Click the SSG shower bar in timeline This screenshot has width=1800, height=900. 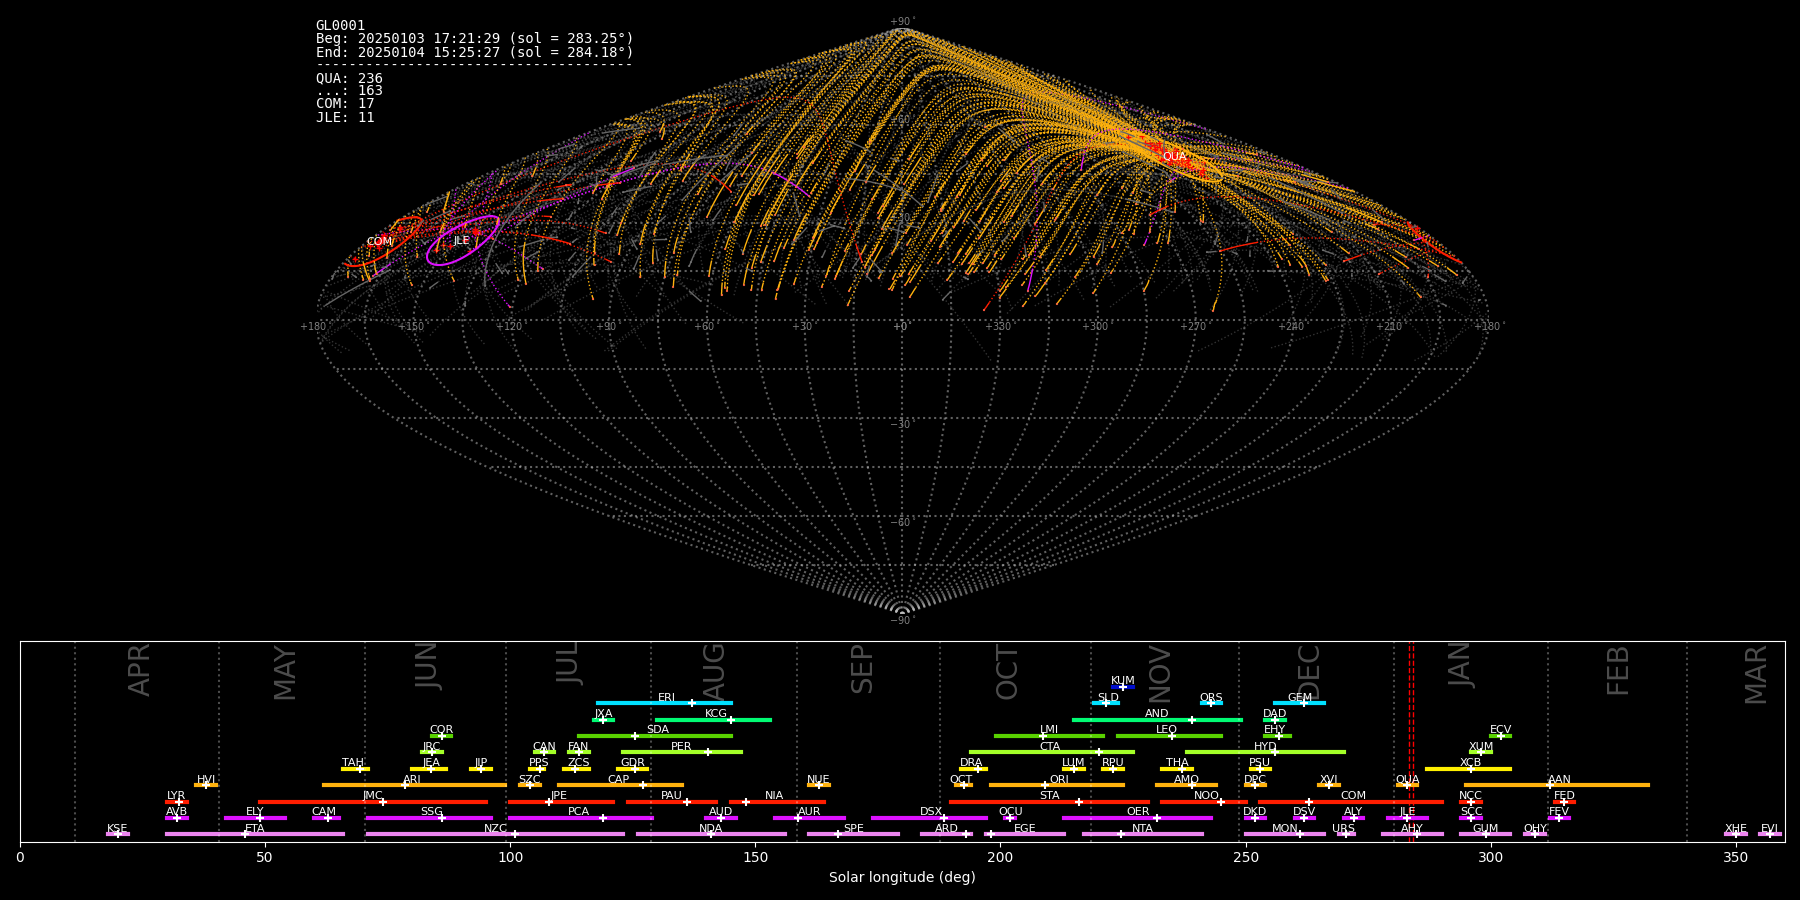pyautogui.click(x=429, y=818)
